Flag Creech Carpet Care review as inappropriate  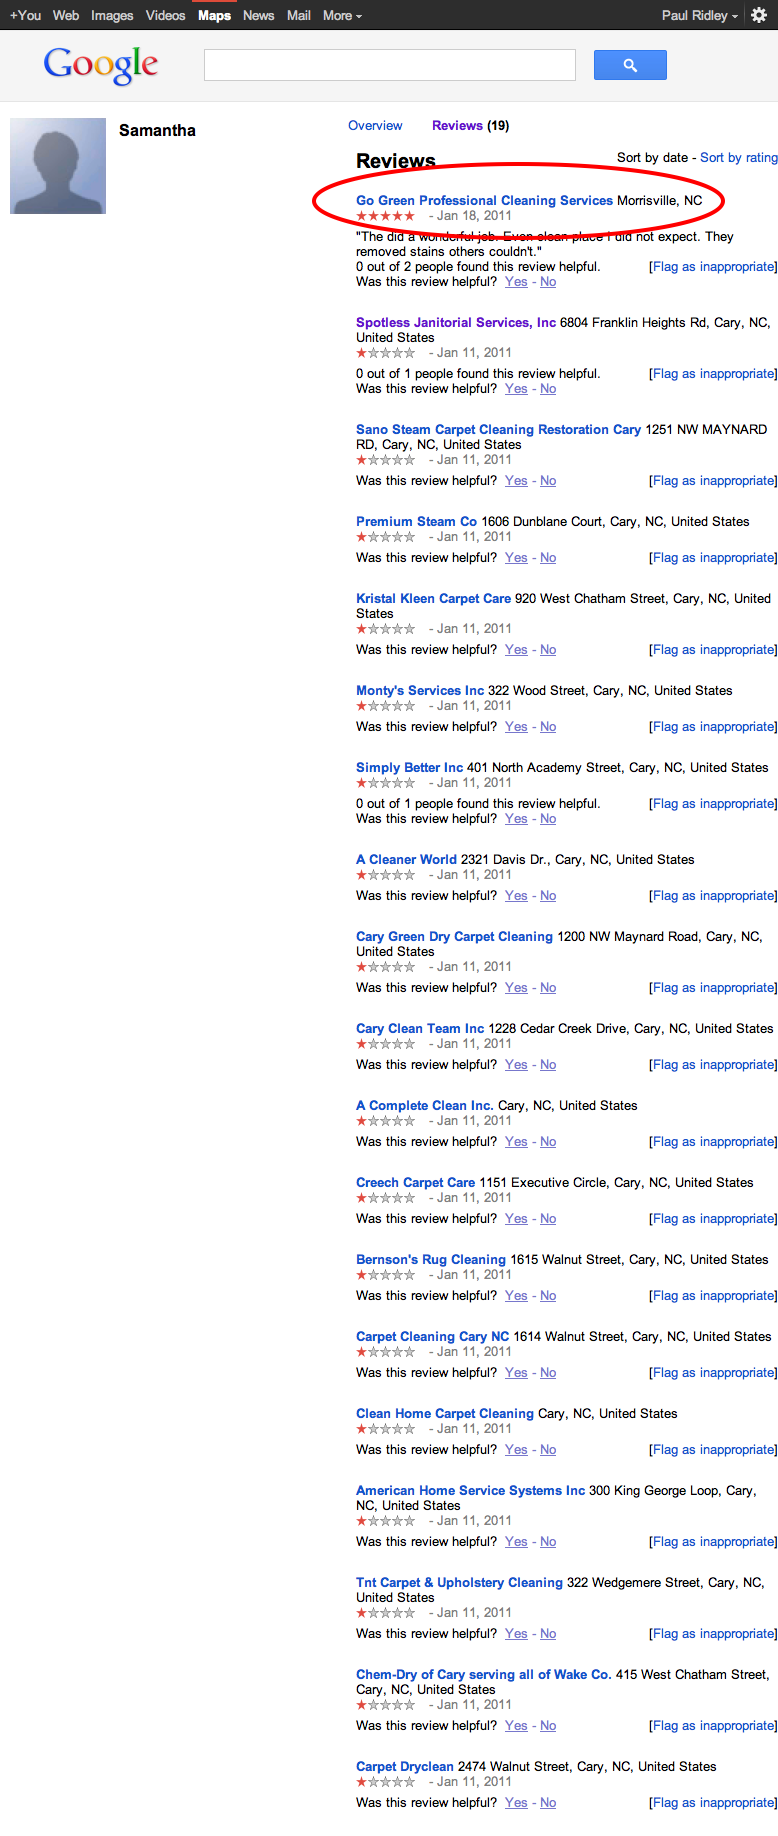713,1219
